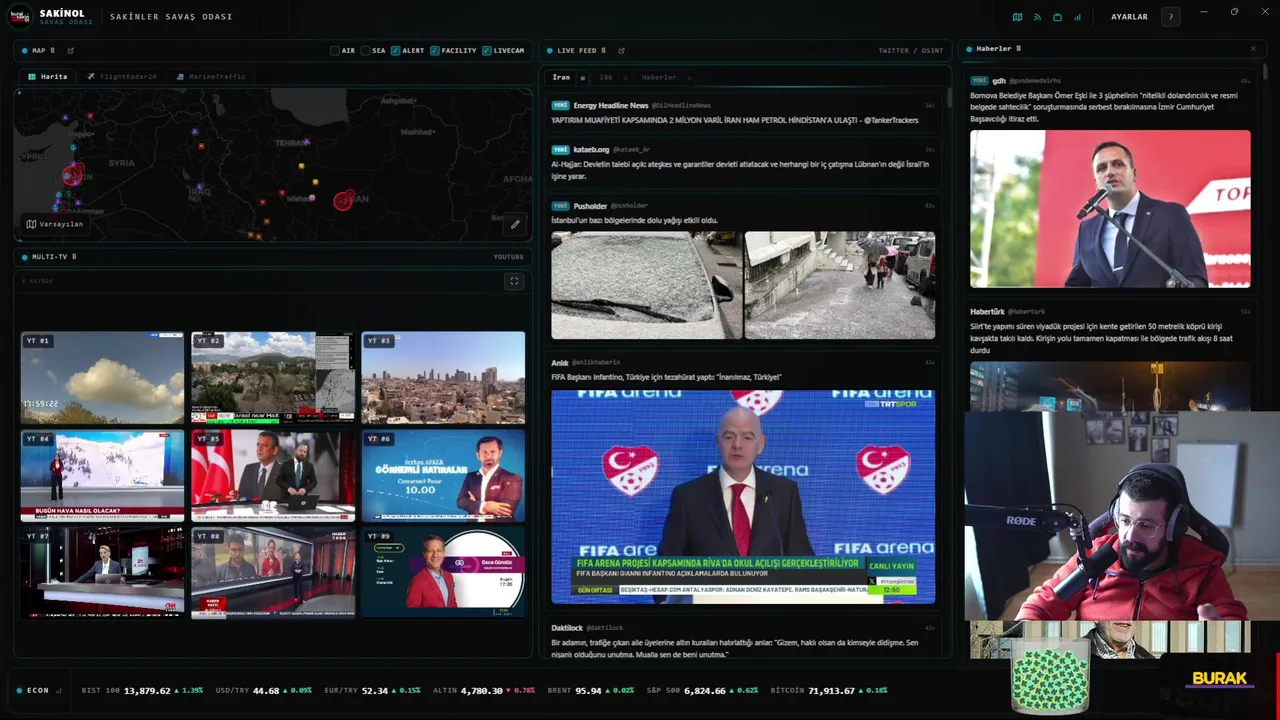The image size is (1280, 720).
Task: Pop out the MAP panel
Action: pos(70,50)
